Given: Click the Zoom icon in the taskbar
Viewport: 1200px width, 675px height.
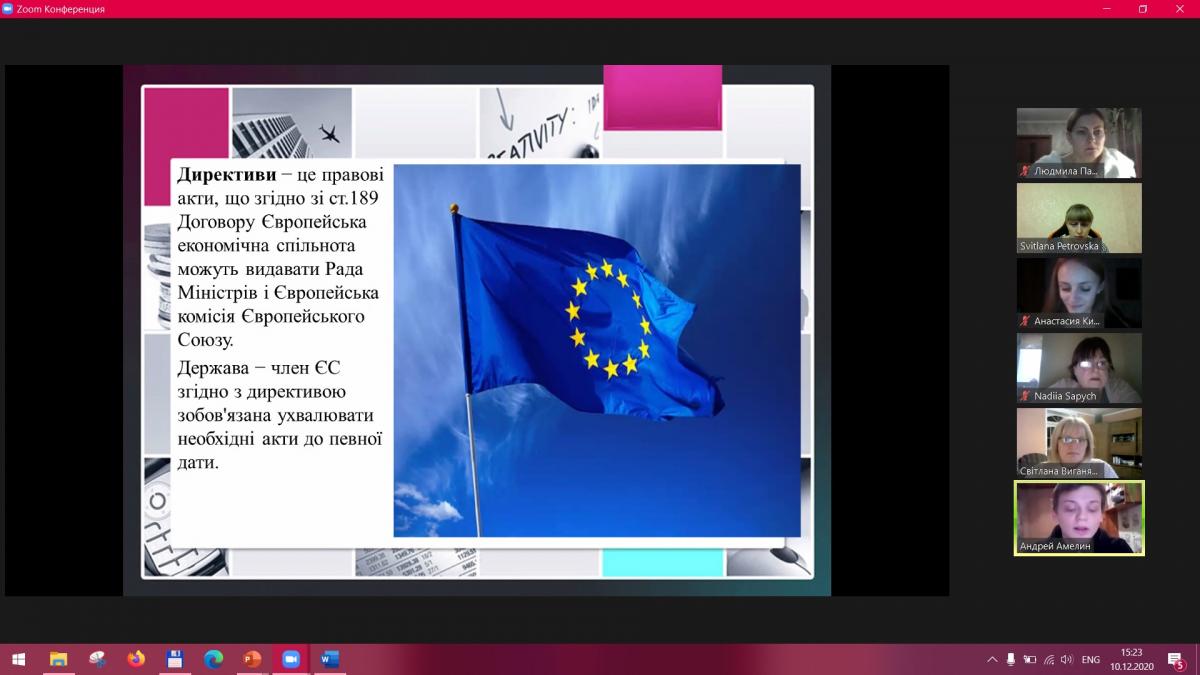Looking at the screenshot, I should [291, 659].
